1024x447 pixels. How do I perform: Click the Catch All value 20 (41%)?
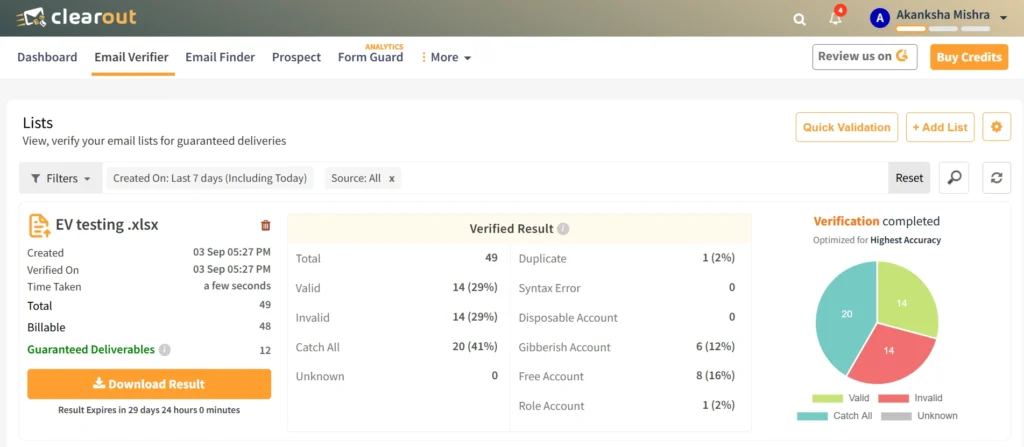475,346
